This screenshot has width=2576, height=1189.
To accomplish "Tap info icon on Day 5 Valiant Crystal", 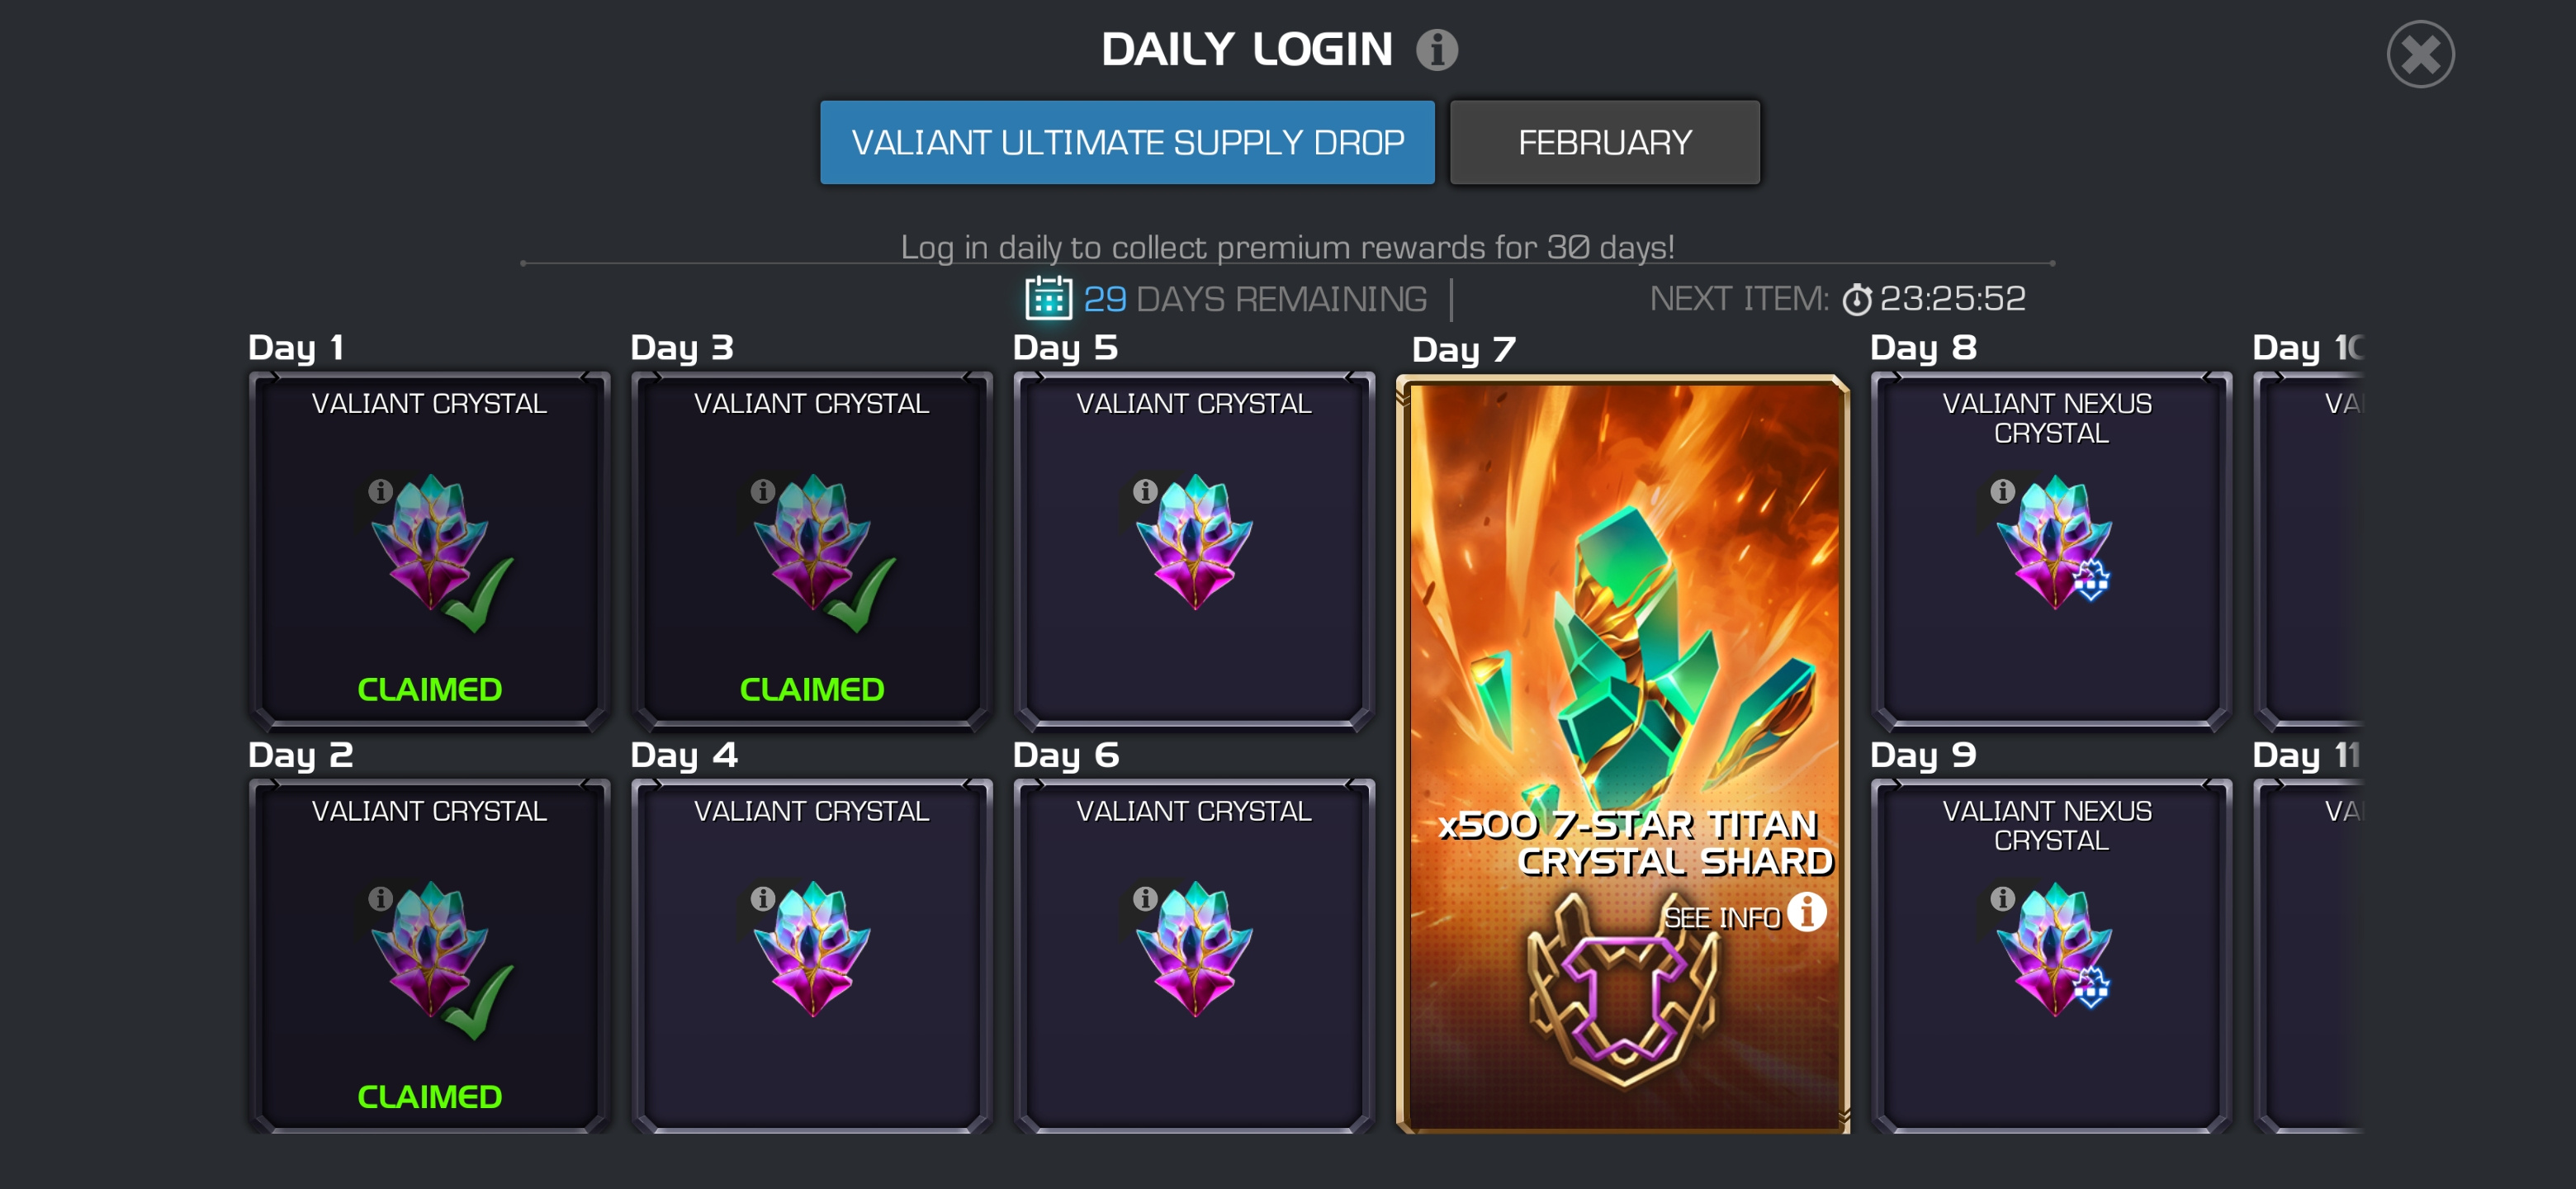I will [1145, 491].
